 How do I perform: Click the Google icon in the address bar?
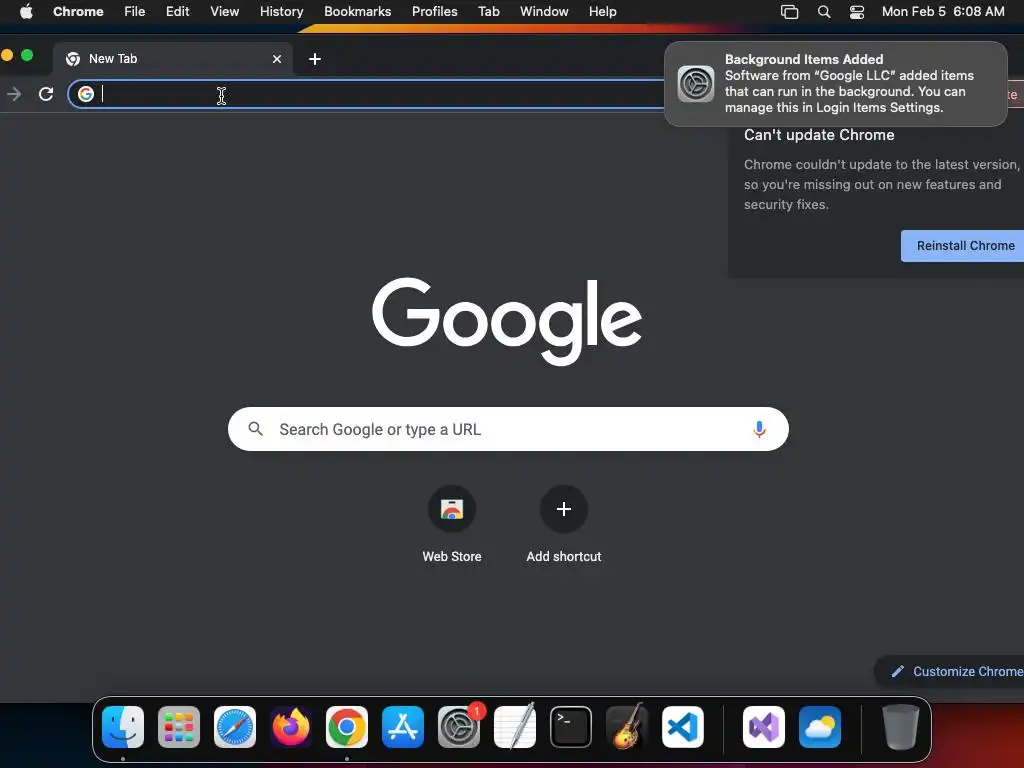pos(86,94)
